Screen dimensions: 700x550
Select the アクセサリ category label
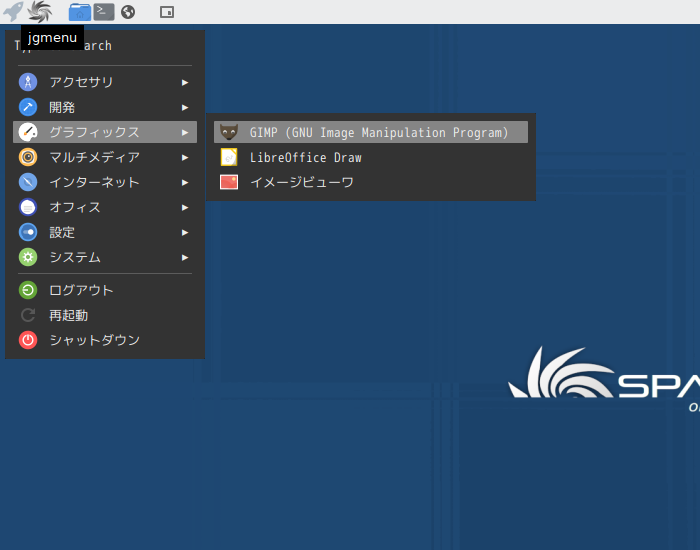click(x=81, y=82)
